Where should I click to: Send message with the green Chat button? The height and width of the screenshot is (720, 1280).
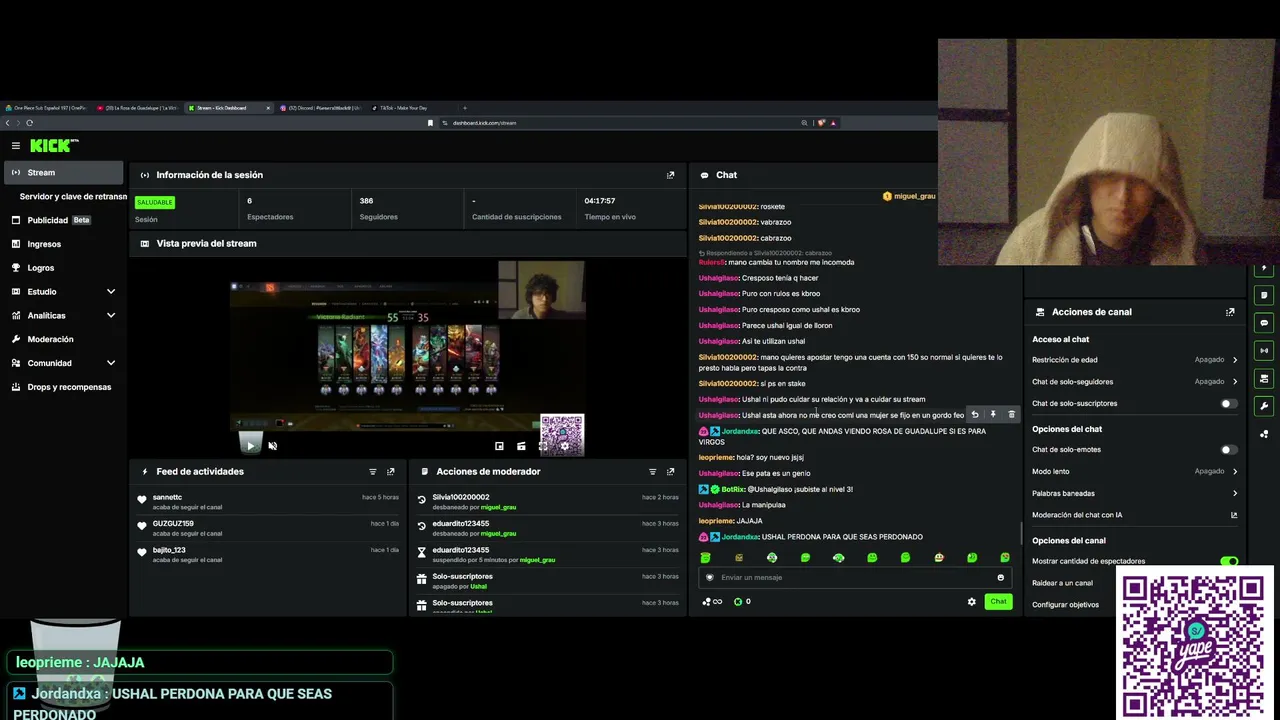click(x=998, y=602)
